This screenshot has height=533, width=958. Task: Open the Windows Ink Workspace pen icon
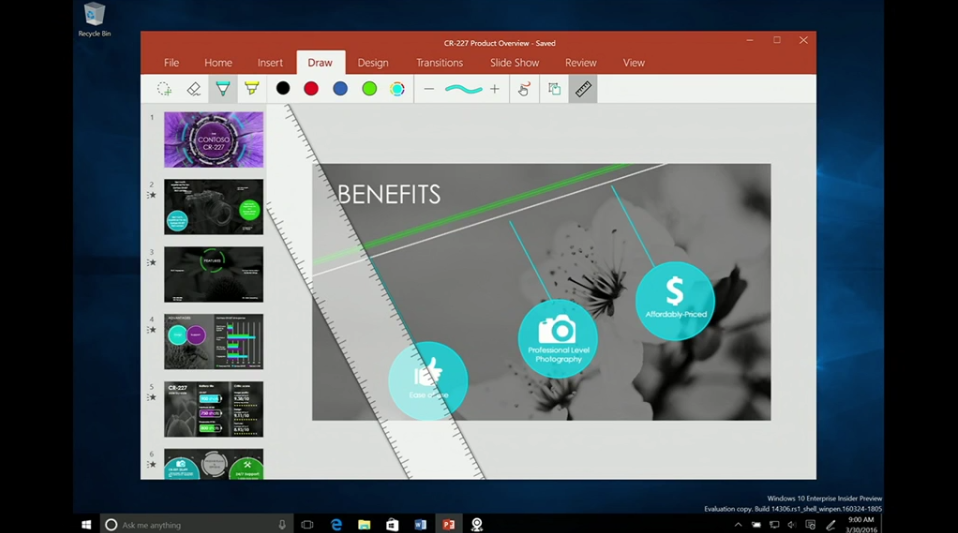[x=830, y=524]
